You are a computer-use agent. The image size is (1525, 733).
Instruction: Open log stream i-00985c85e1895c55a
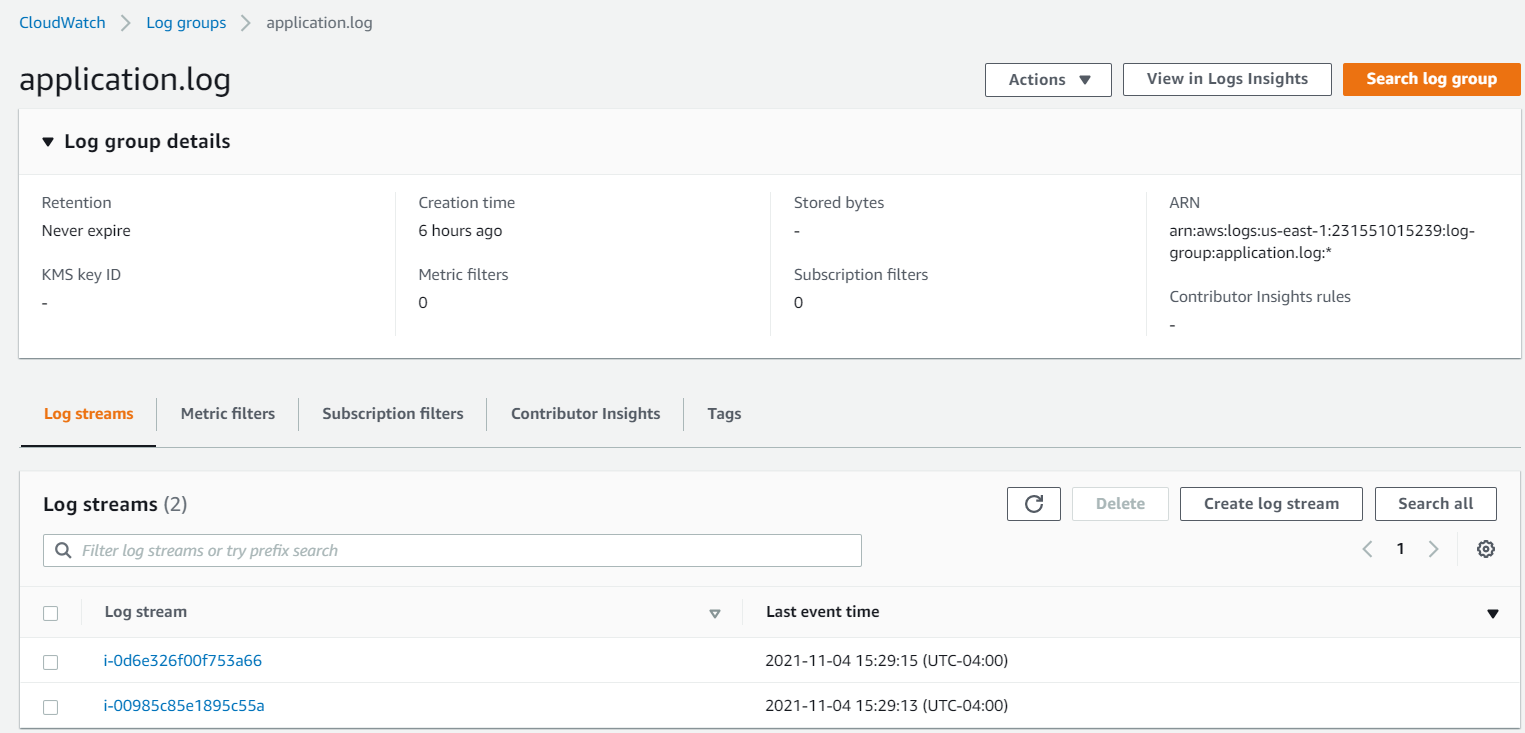(184, 706)
